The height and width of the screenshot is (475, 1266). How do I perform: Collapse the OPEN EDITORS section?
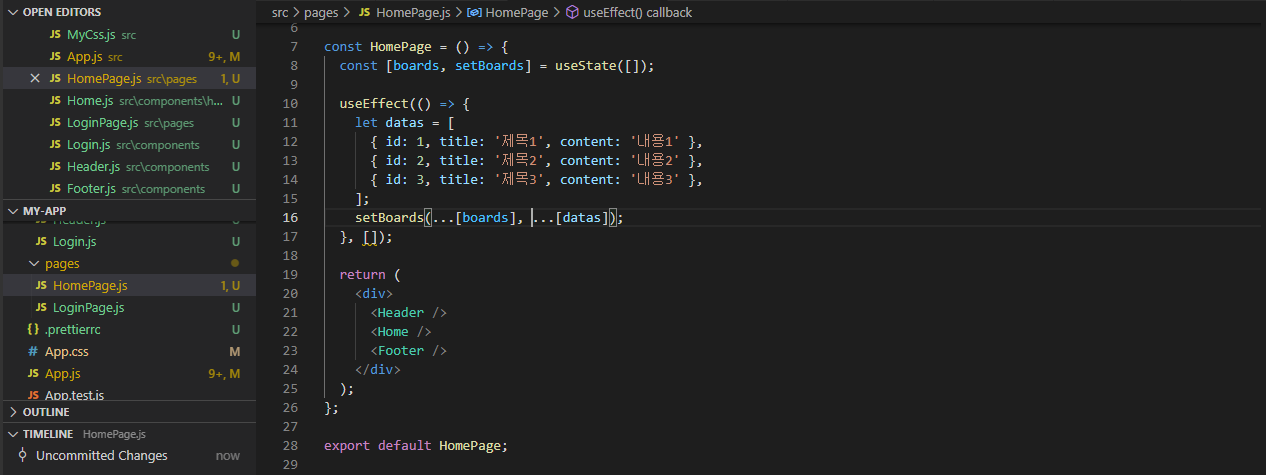(x=14, y=12)
